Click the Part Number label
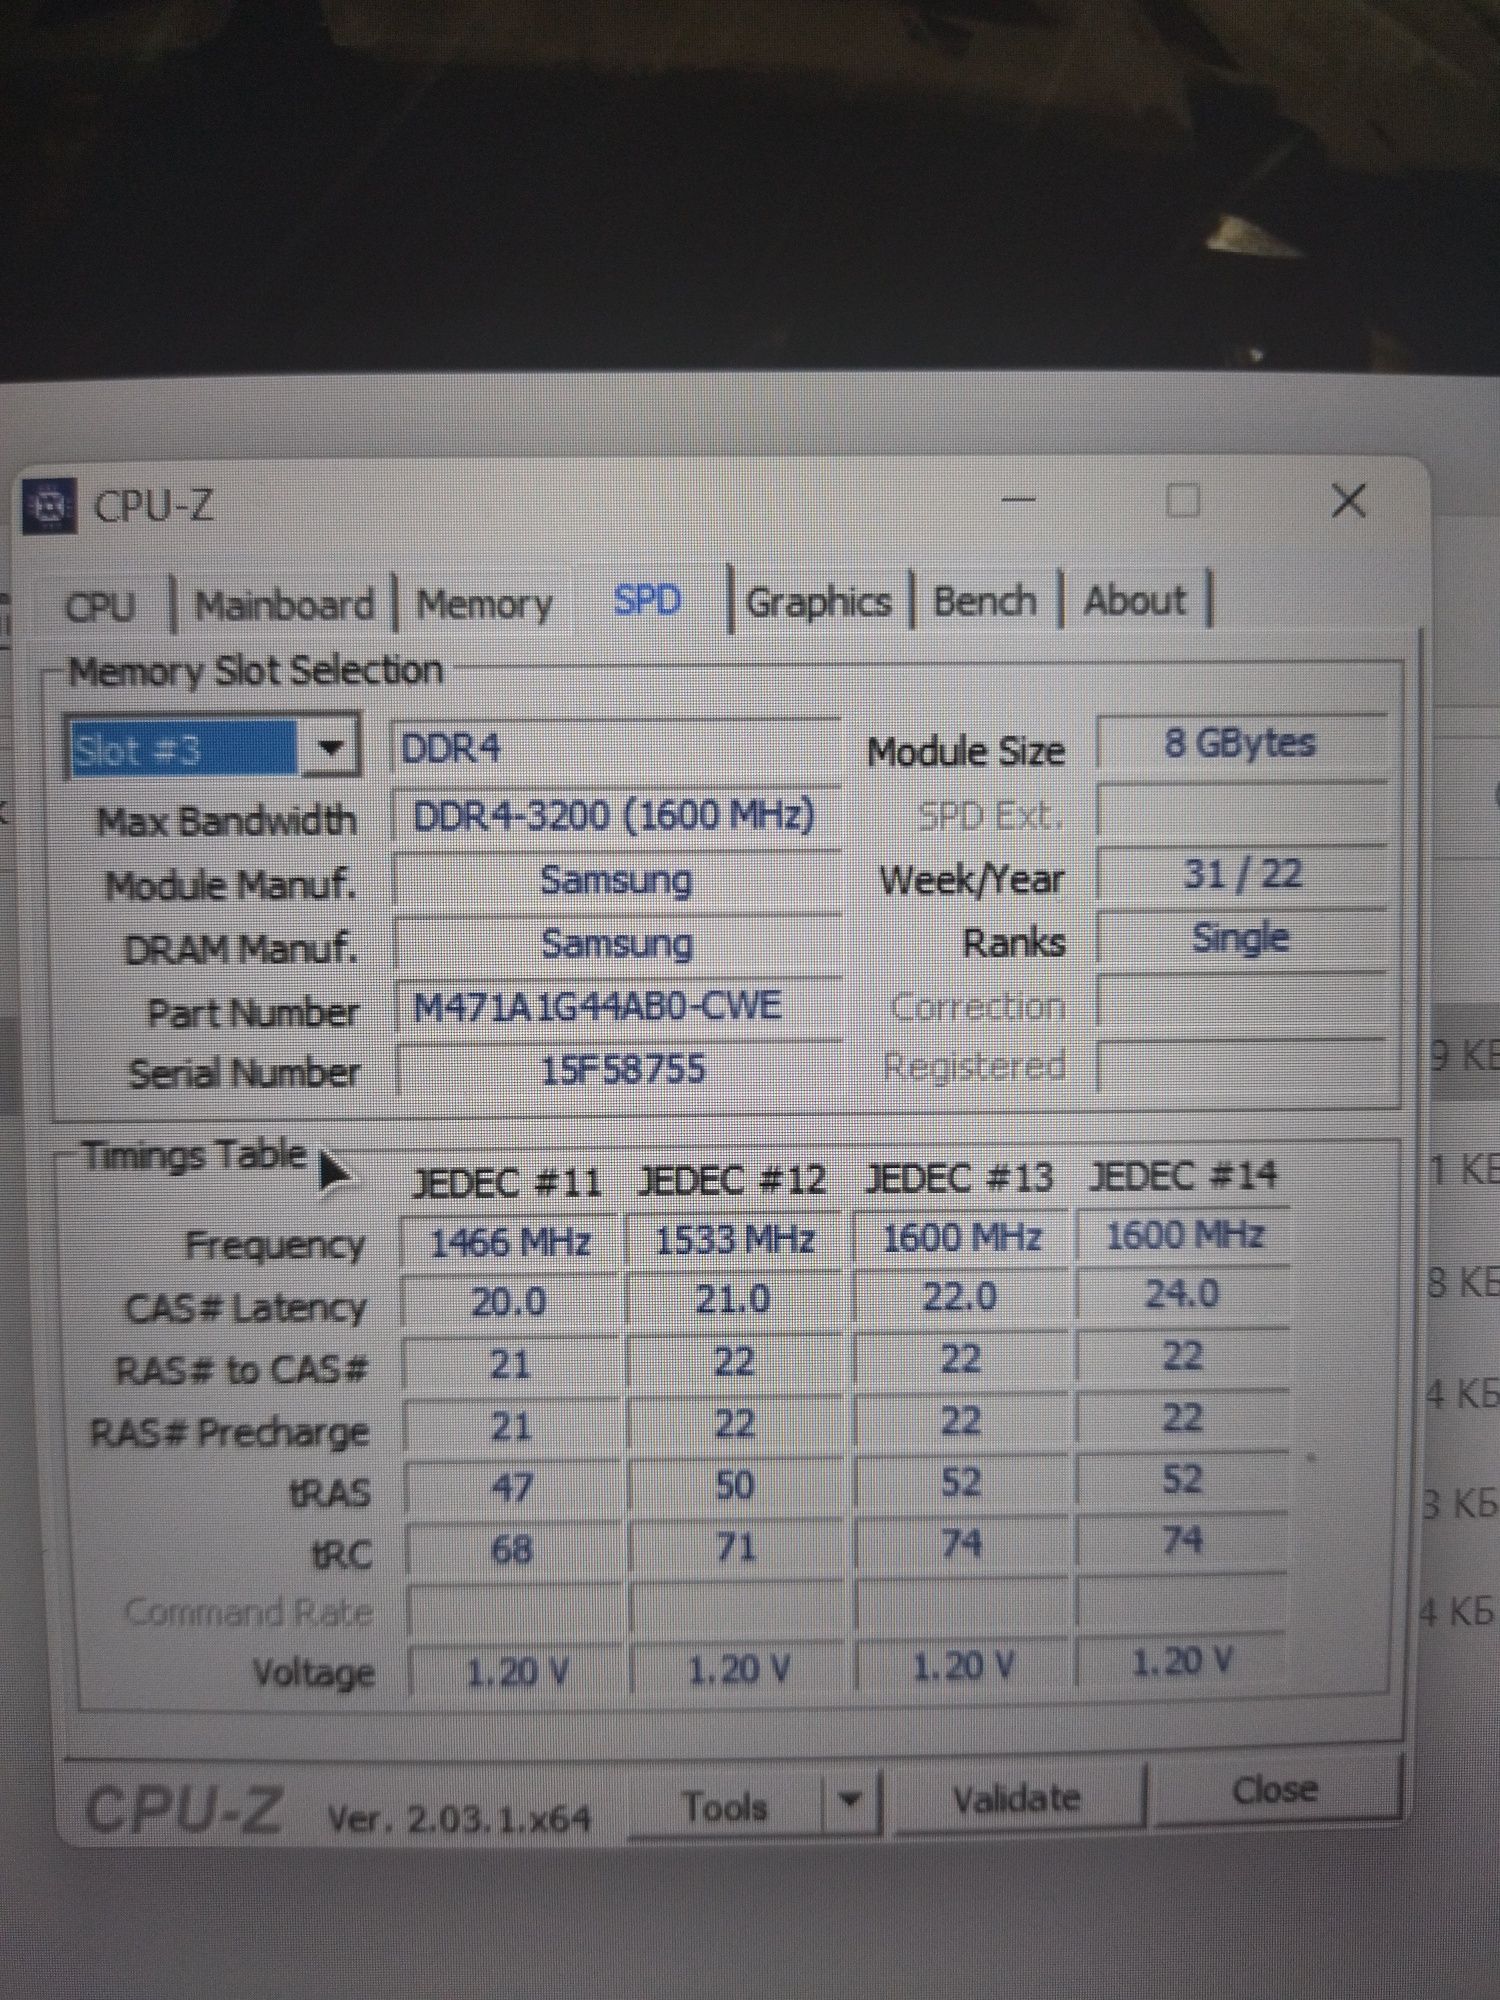This screenshot has height=2000, width=1500. [x=253, y=1013]
